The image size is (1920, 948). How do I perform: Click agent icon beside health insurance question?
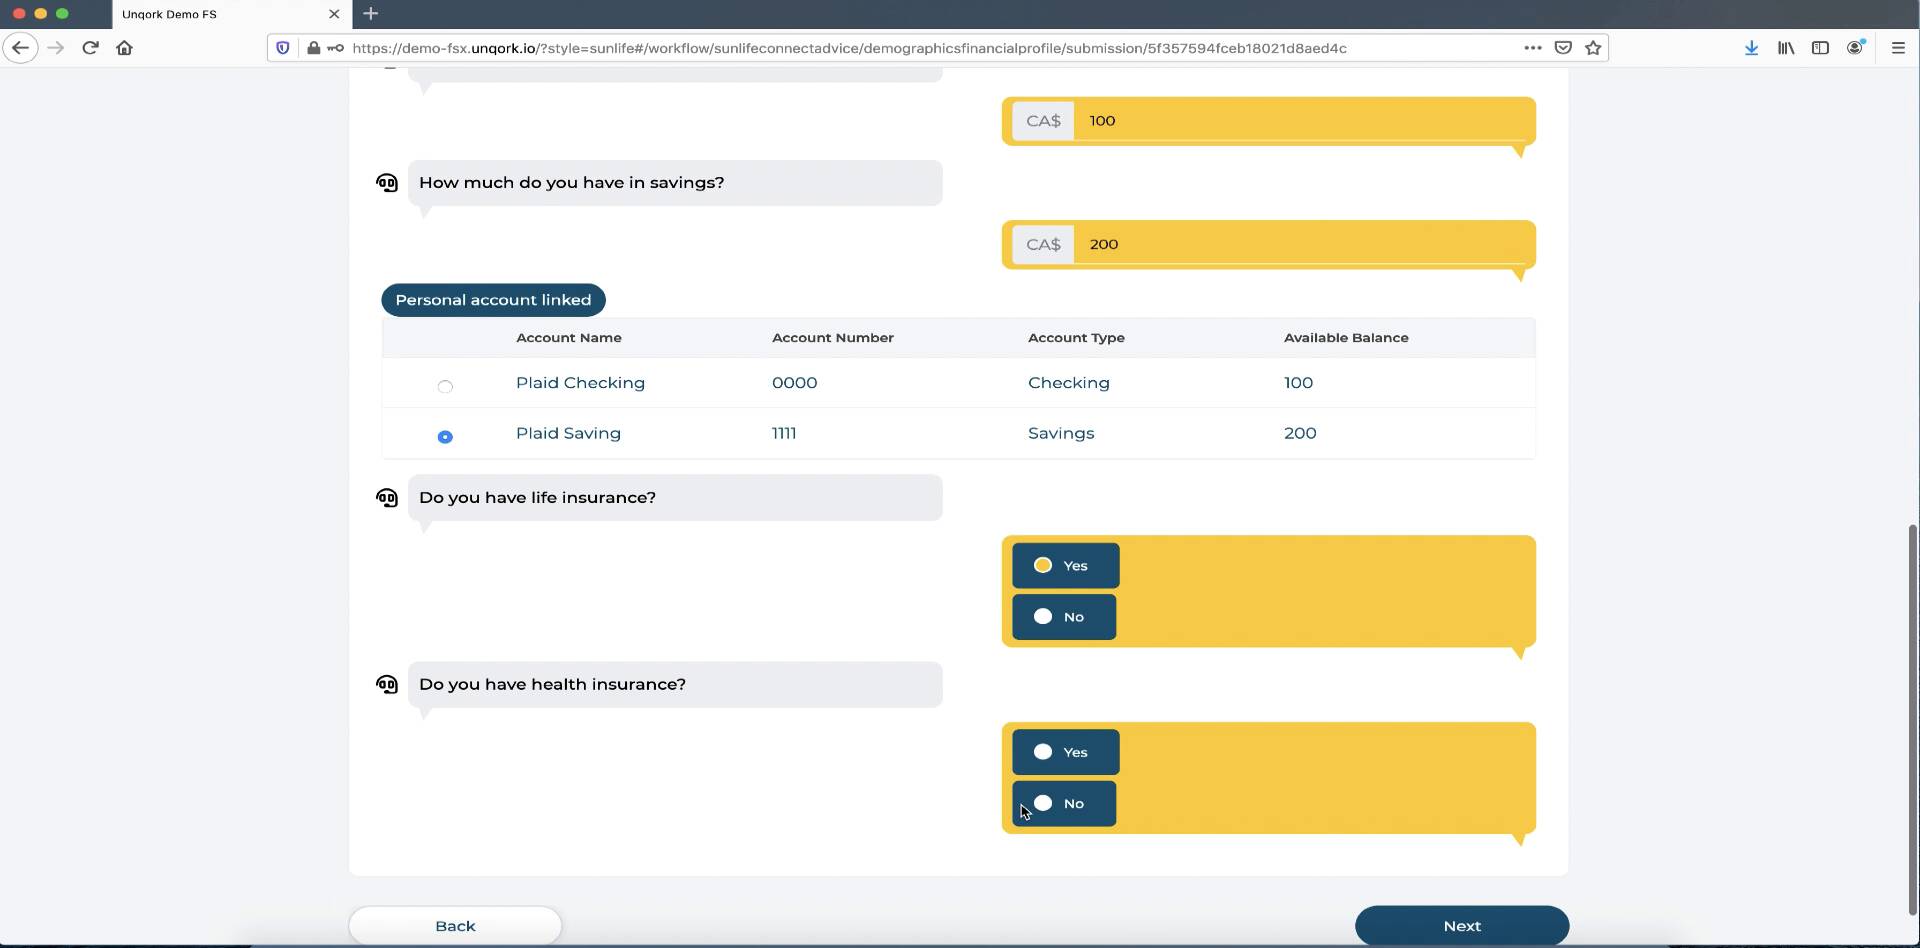pyautogui.click(x=387, y=685)
